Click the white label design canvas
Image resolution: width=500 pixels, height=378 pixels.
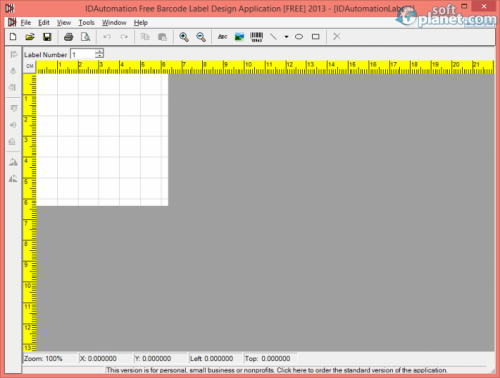tap(102, 140)
